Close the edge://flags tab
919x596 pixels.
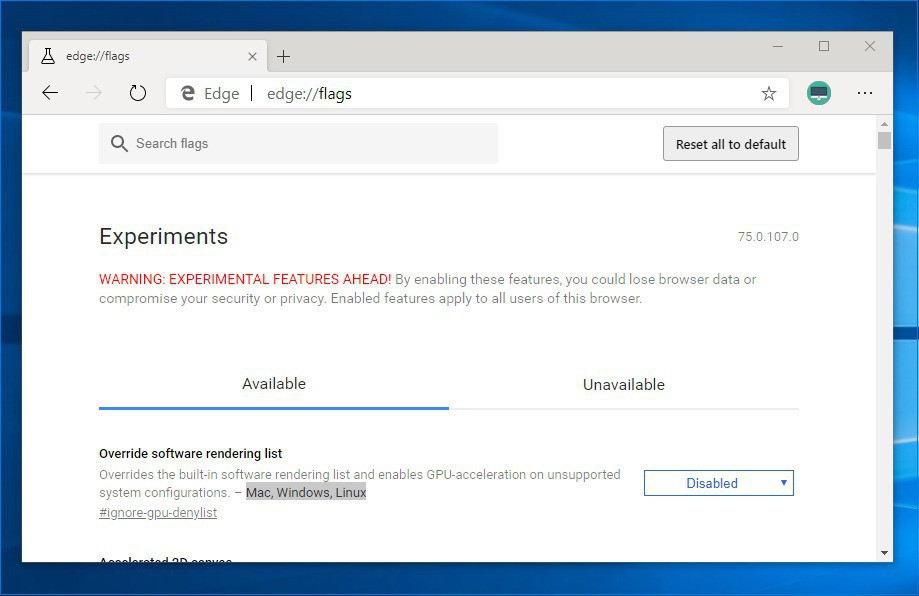click(x=253, y=56)
